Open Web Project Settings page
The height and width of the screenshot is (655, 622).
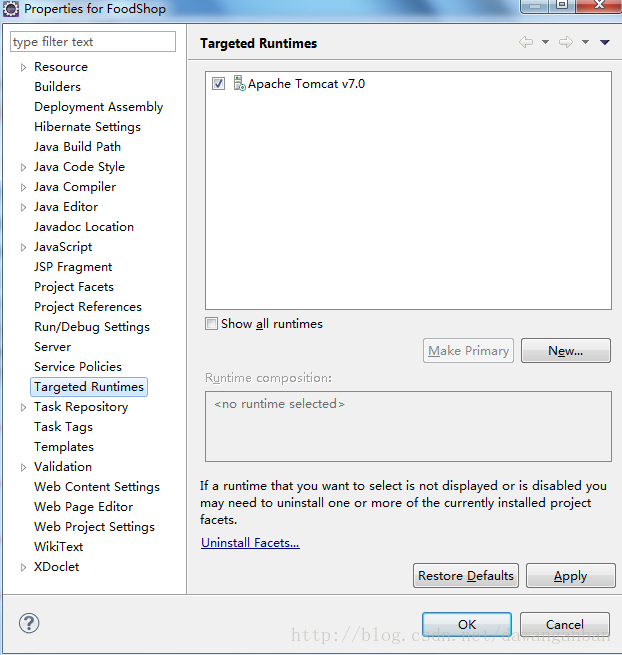pos(94,527)
